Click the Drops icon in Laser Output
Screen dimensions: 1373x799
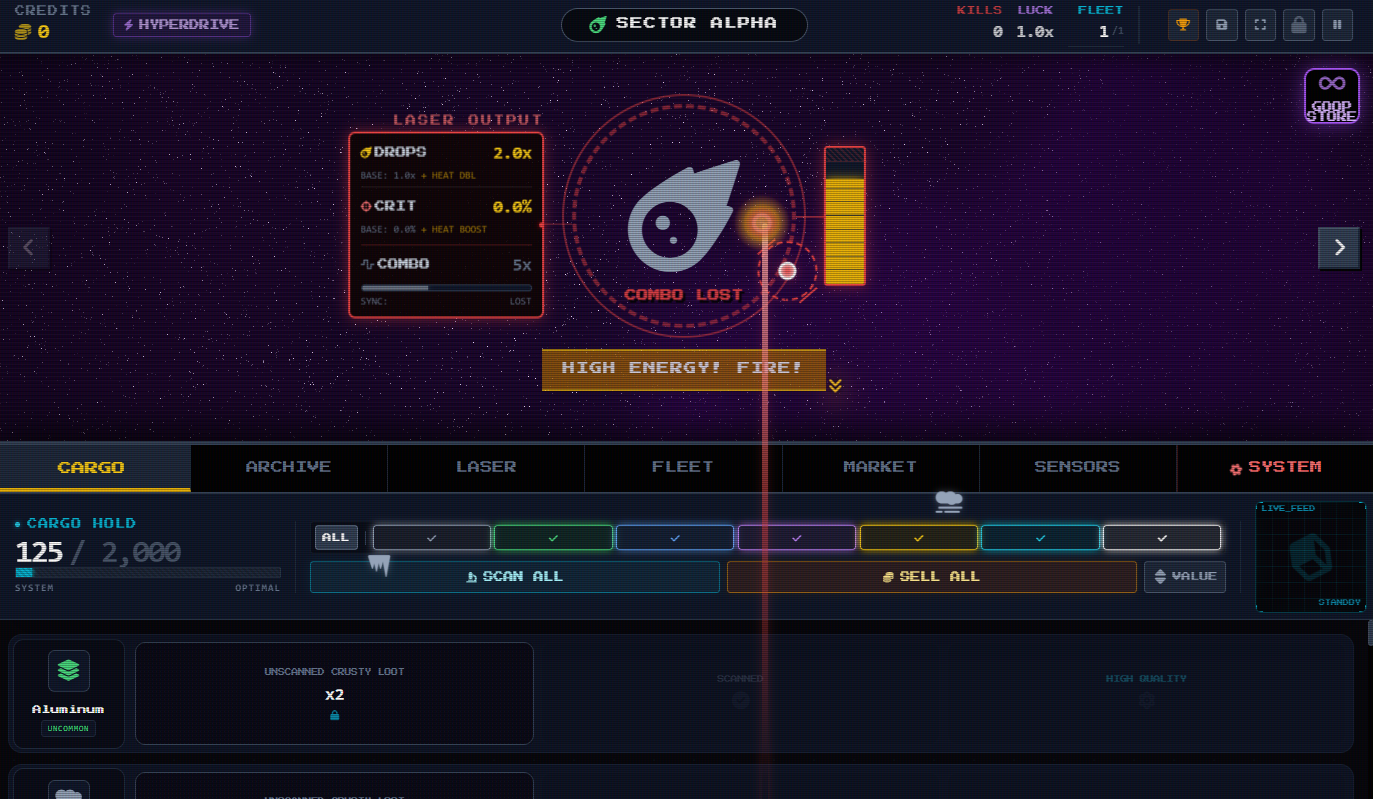(x=366, y=152)
